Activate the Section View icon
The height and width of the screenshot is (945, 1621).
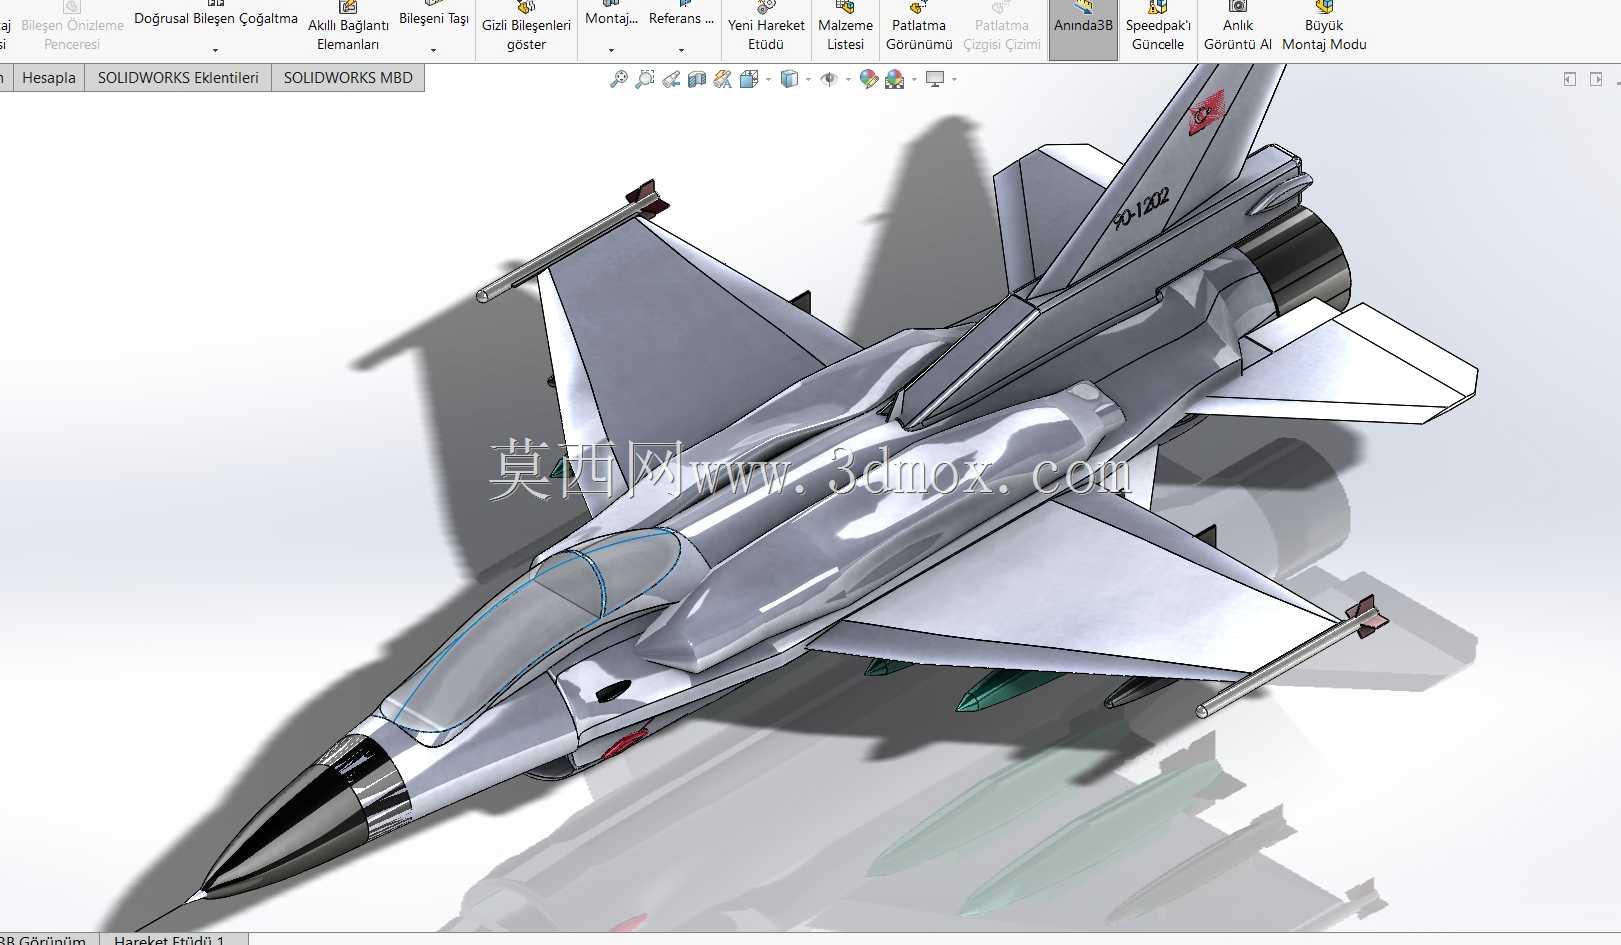click(x=697, y=79)
